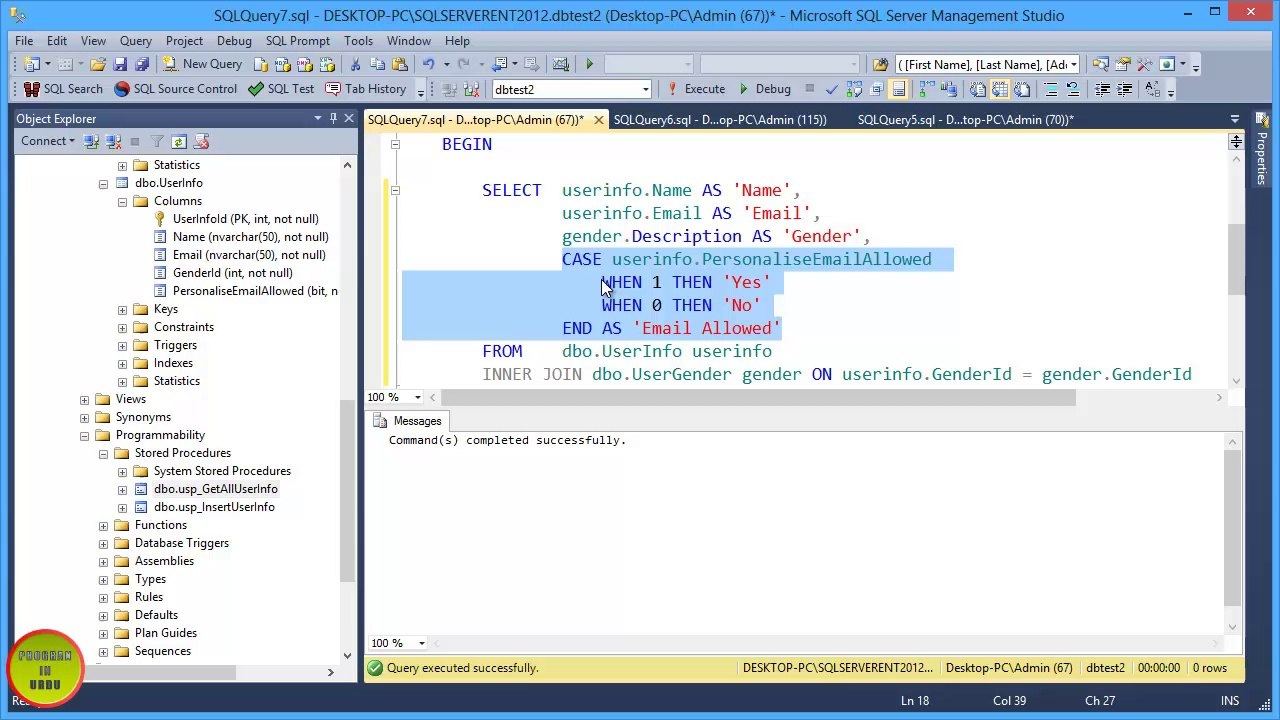This screenshot has height=720, width=1280.
Task: Toggle Results to Grid mode
Action: (x=999, y=89)
